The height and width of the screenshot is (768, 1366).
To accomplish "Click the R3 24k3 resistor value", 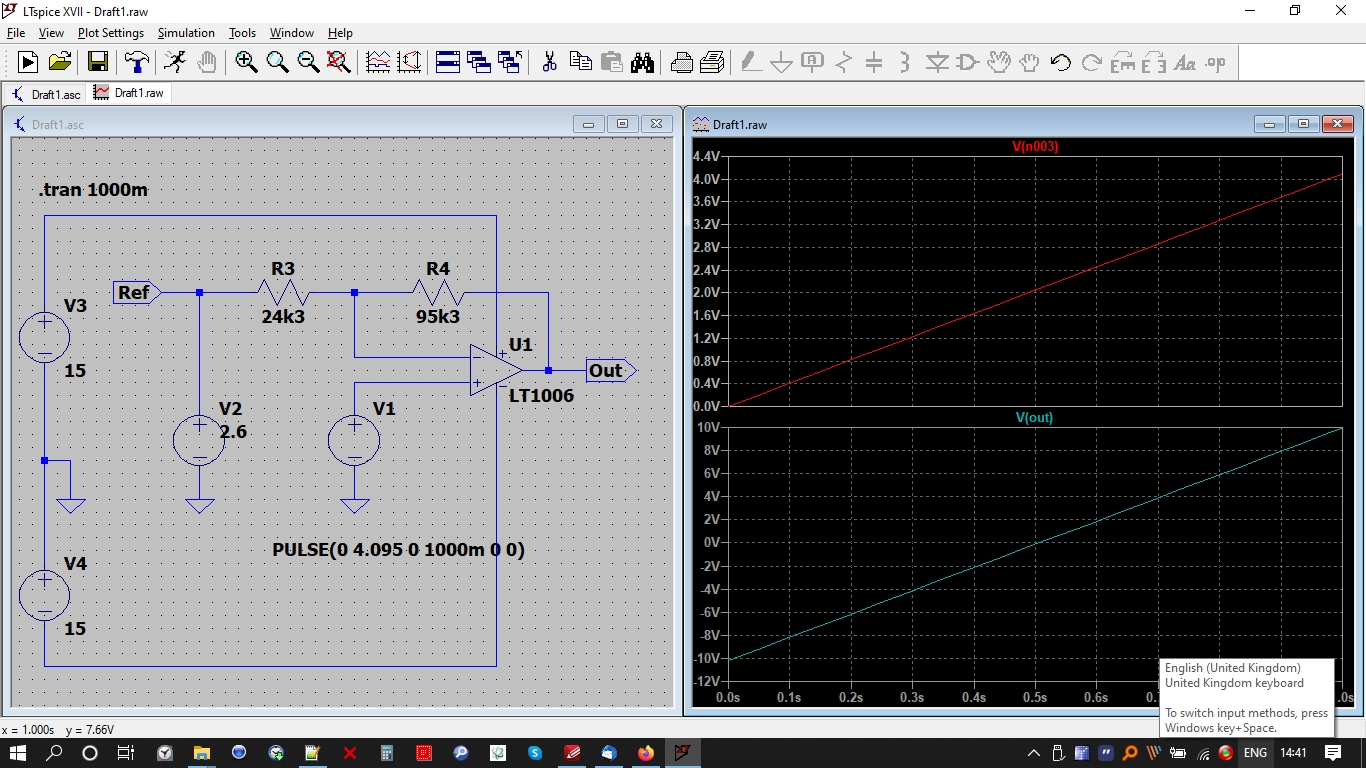I will [283, 316].
